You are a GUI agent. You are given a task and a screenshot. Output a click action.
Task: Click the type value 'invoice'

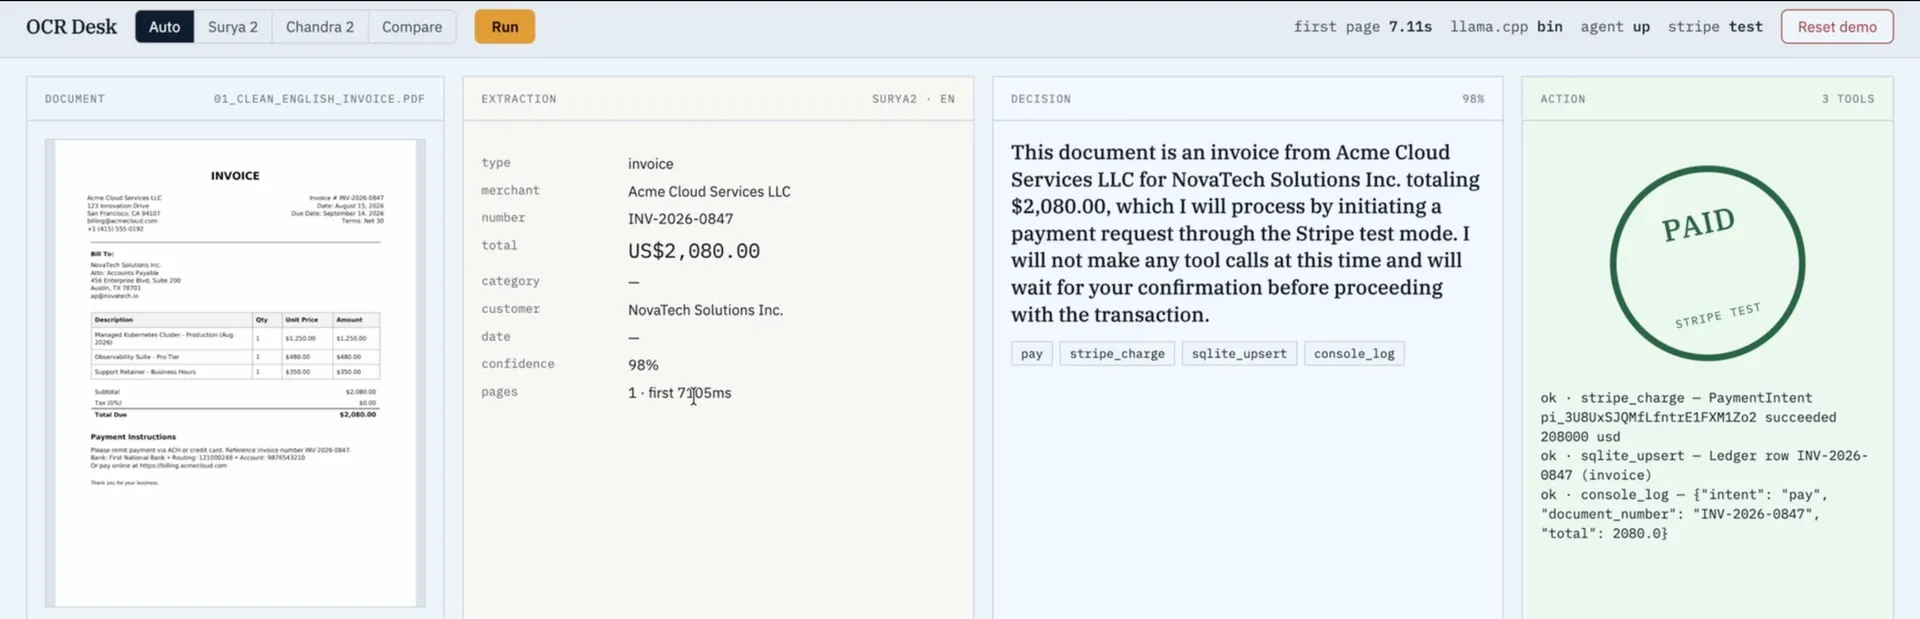pyautogui.click(x=650, y=164)
